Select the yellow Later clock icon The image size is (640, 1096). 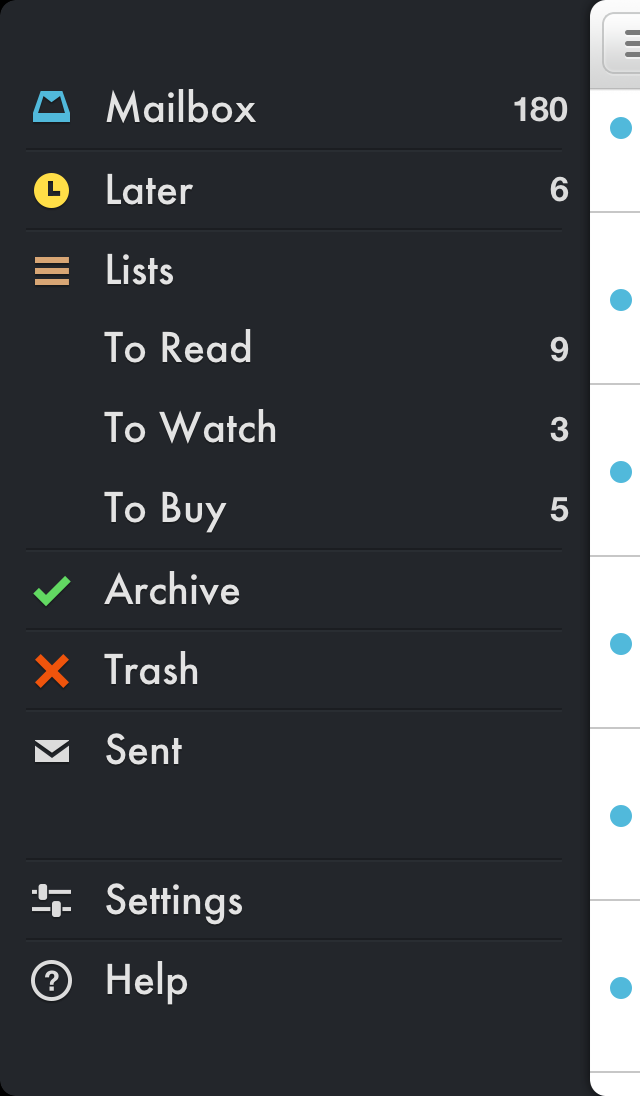[x=50, y=189]
